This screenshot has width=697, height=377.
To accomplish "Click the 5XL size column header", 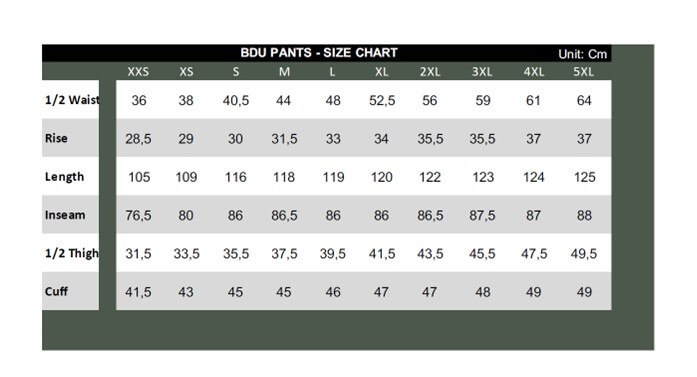I will [583, 72].
